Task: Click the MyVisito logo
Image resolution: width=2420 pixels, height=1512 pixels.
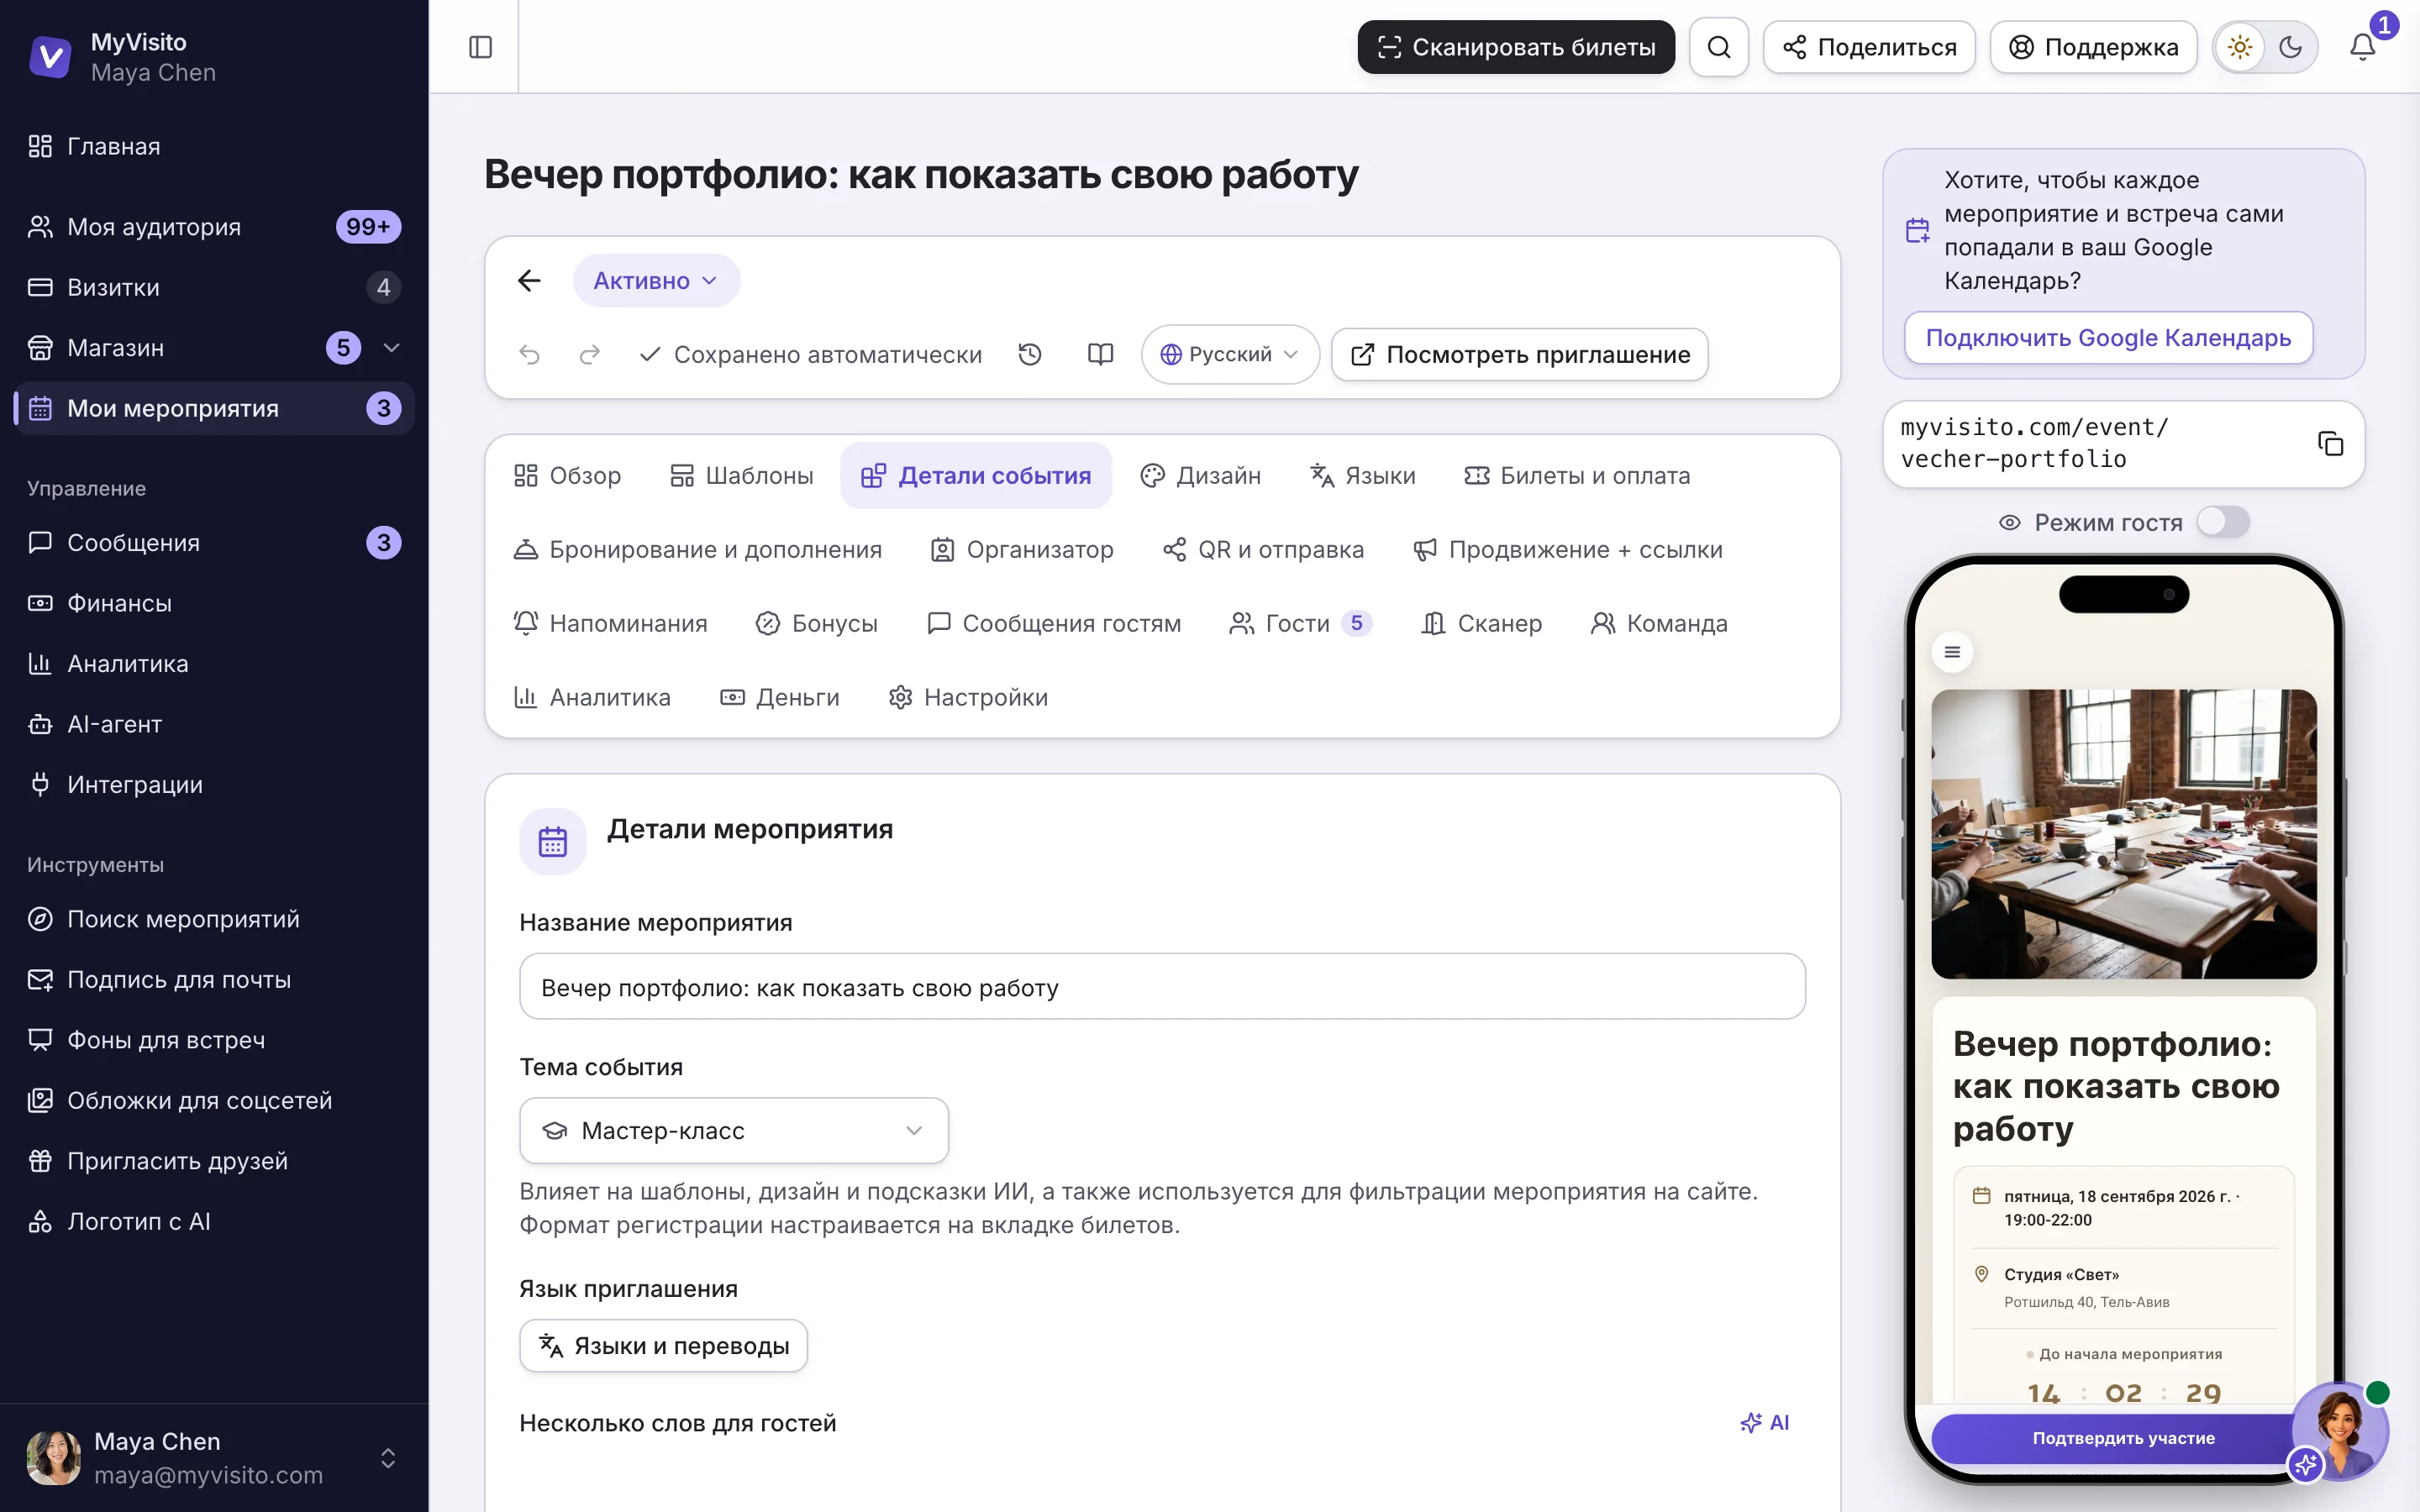Action: (x=50, y=57)
